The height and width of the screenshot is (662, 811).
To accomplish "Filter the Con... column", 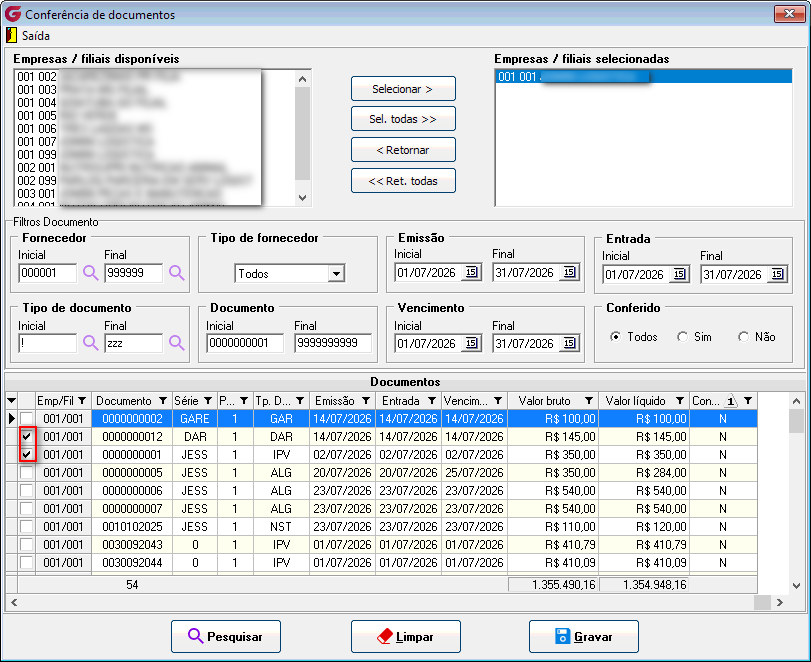I will pyautogui.click(x=748, y=401).
